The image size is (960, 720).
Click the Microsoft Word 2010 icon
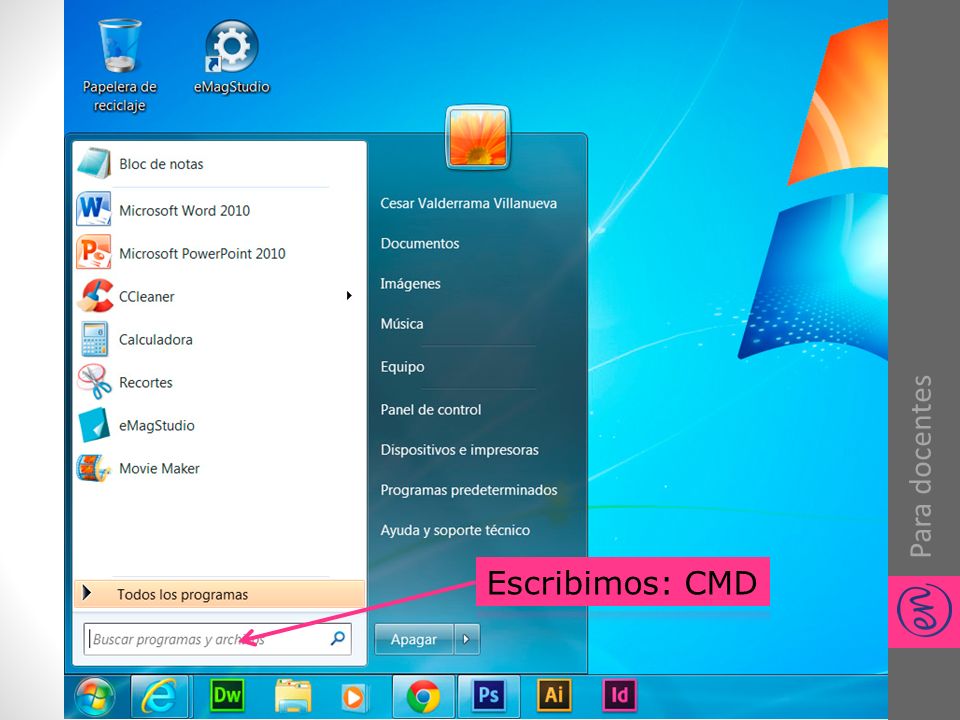94,209
